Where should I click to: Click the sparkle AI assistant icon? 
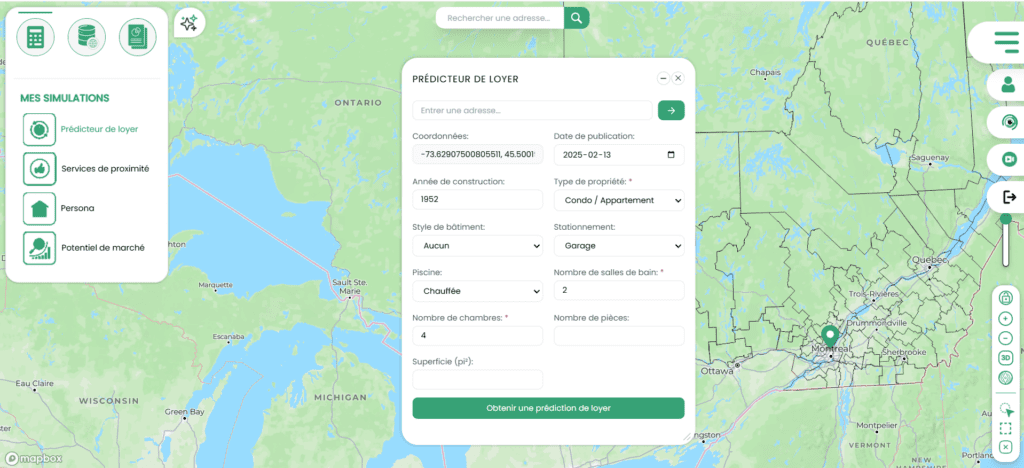point(188,24)
